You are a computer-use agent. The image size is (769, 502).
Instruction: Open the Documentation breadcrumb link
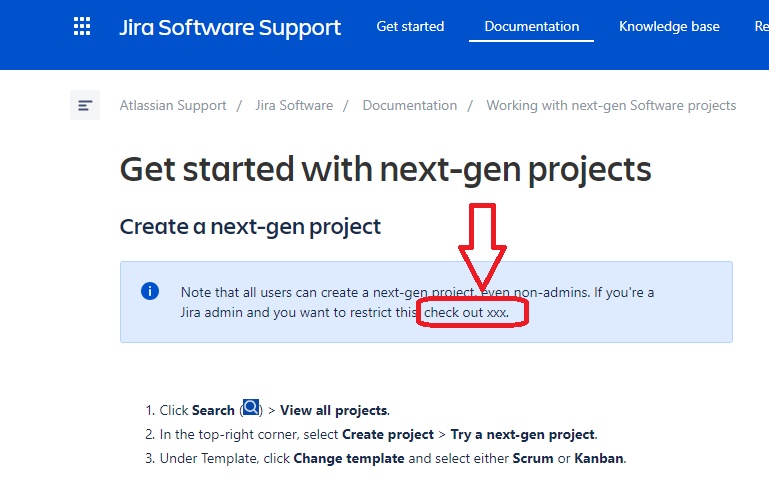410,105
